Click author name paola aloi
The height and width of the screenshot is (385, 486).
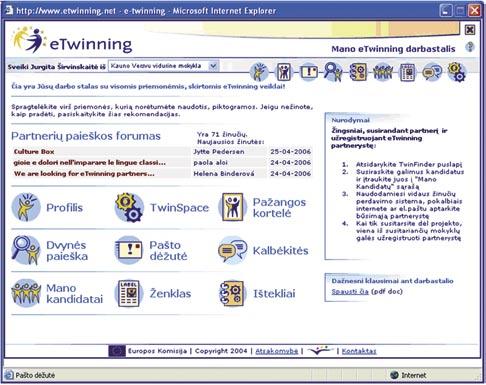[210, 163]
